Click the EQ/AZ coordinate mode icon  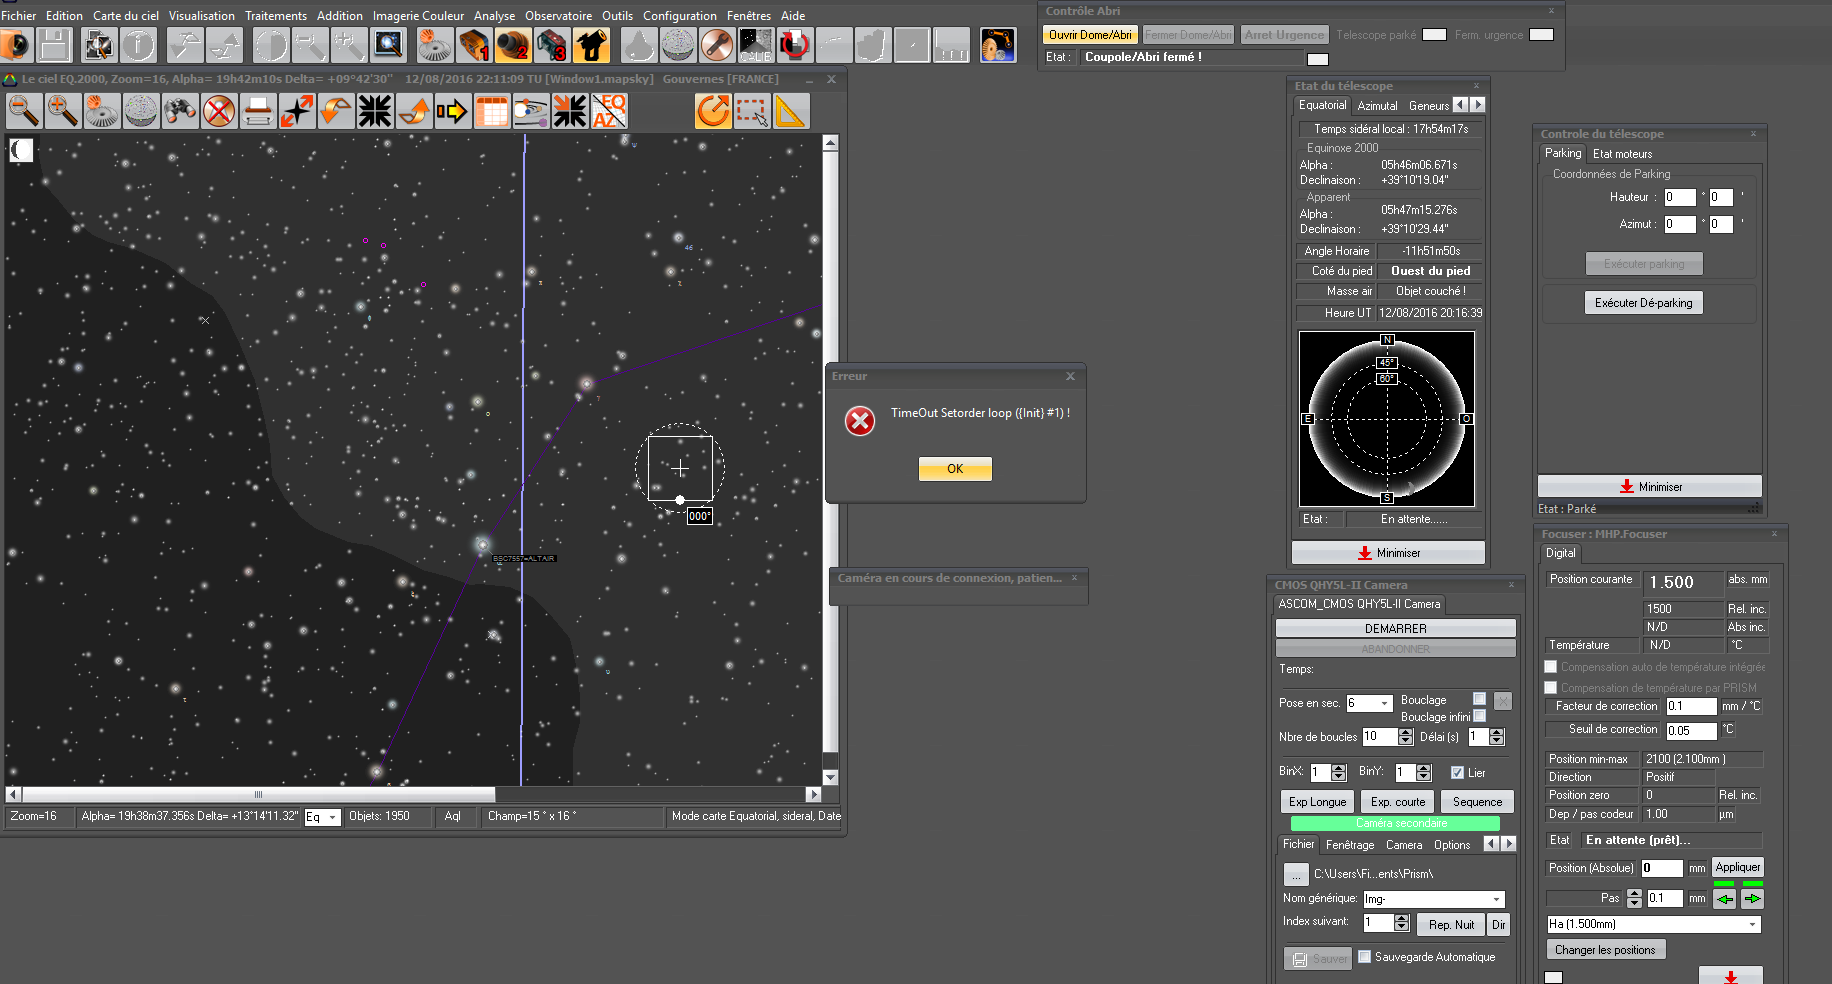pyautogui.click(x=609, y=111)
